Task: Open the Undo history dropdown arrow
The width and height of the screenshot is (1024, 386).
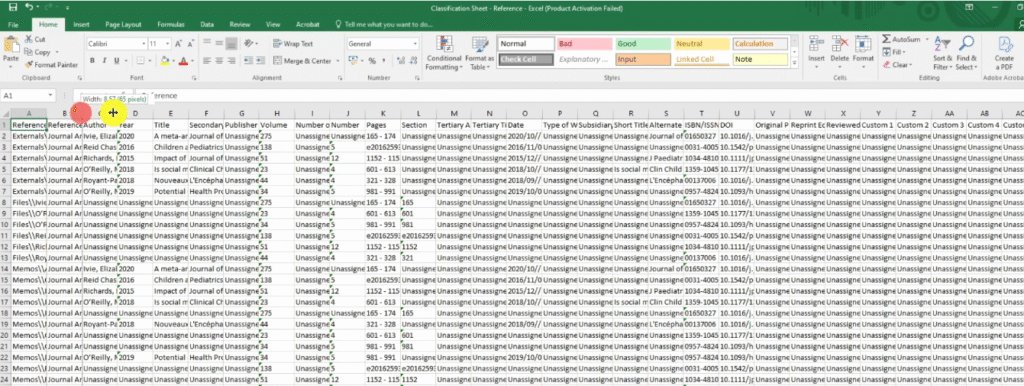Action: [37, 7]
